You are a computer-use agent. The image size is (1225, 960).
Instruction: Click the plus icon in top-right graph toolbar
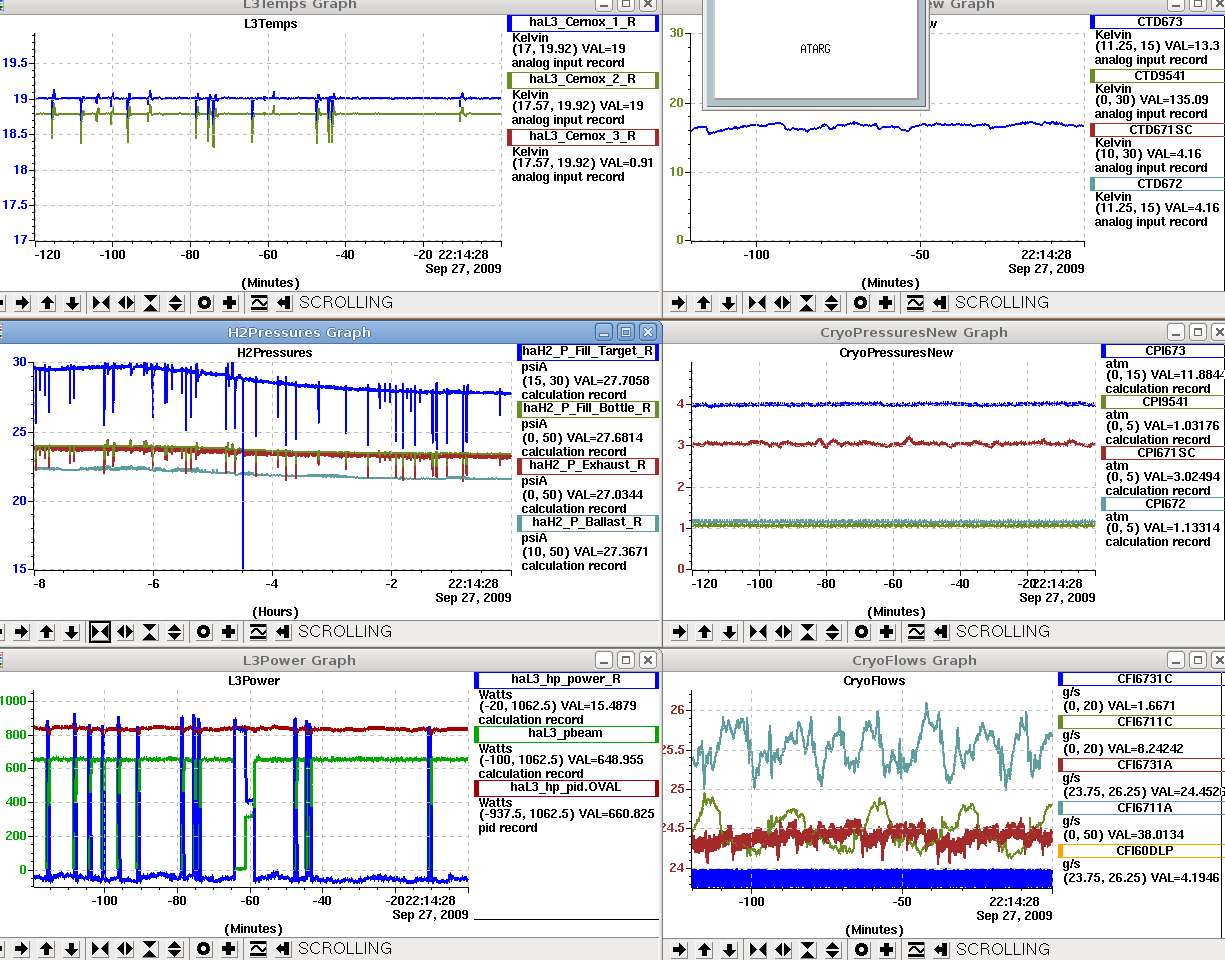pyautogui.click(x=886, y=302)
